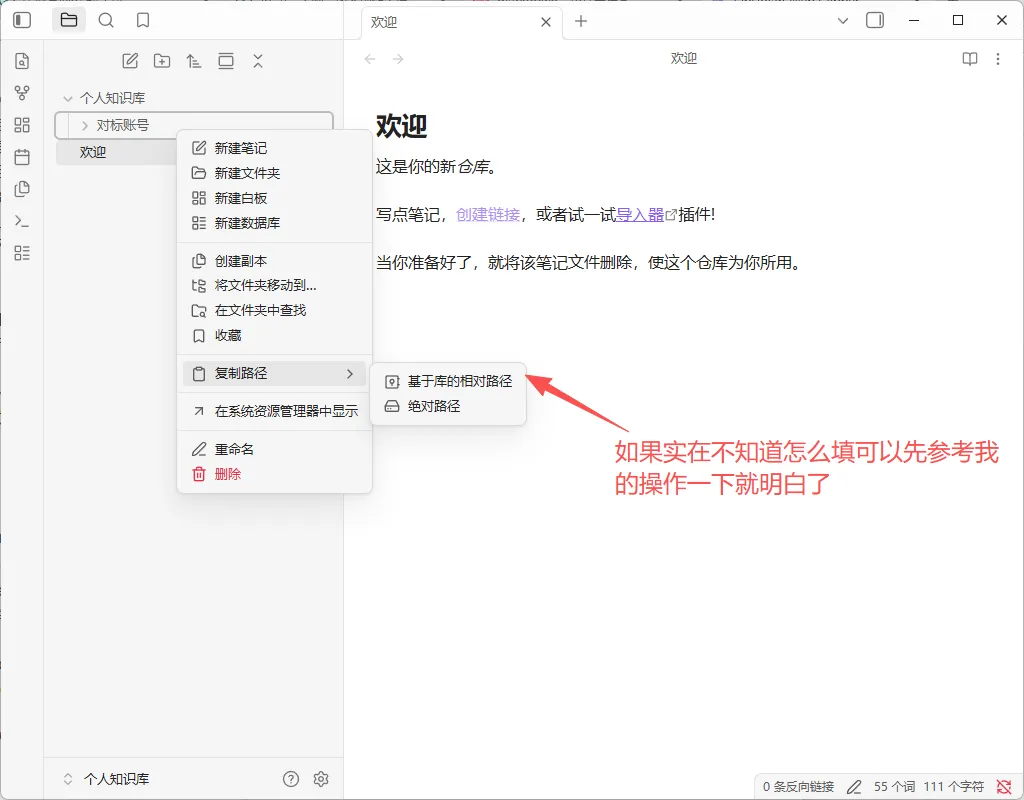Toggle the left sidebar collapse icon

click(x=22, y=20)
